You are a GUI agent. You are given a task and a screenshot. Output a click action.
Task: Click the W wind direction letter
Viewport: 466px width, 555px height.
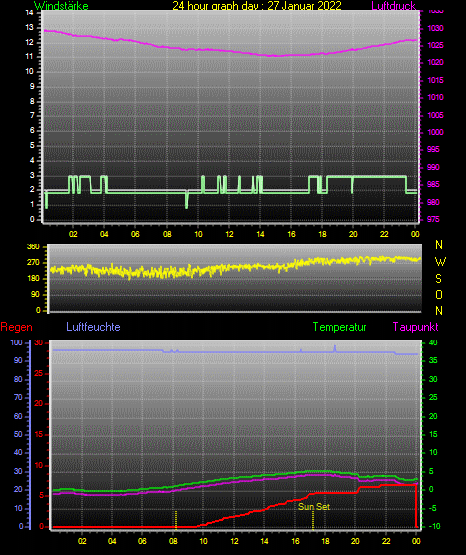[440, 262]
